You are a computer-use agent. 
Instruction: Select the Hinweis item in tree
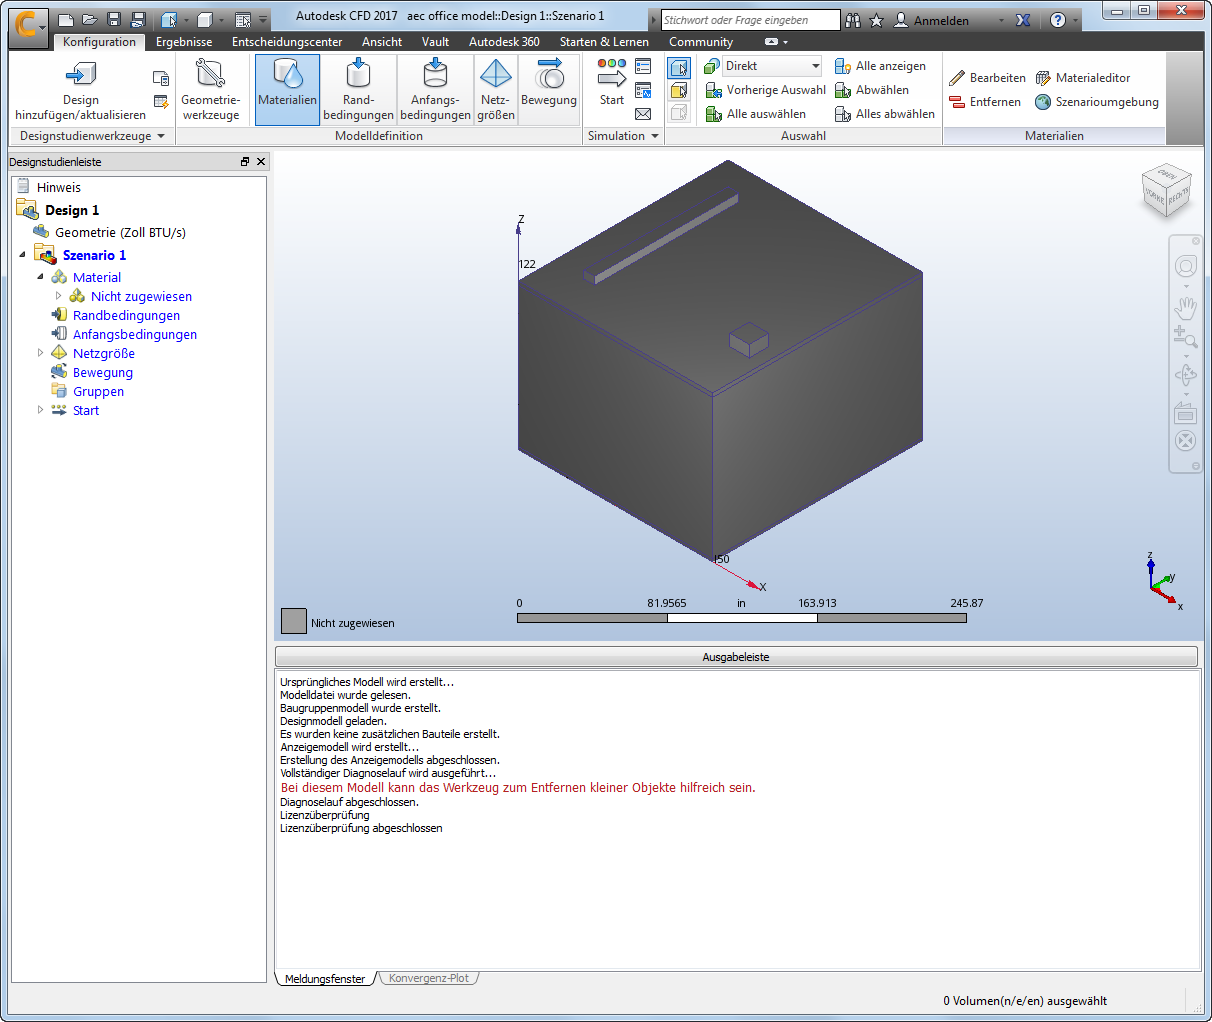tap(59, 187)
